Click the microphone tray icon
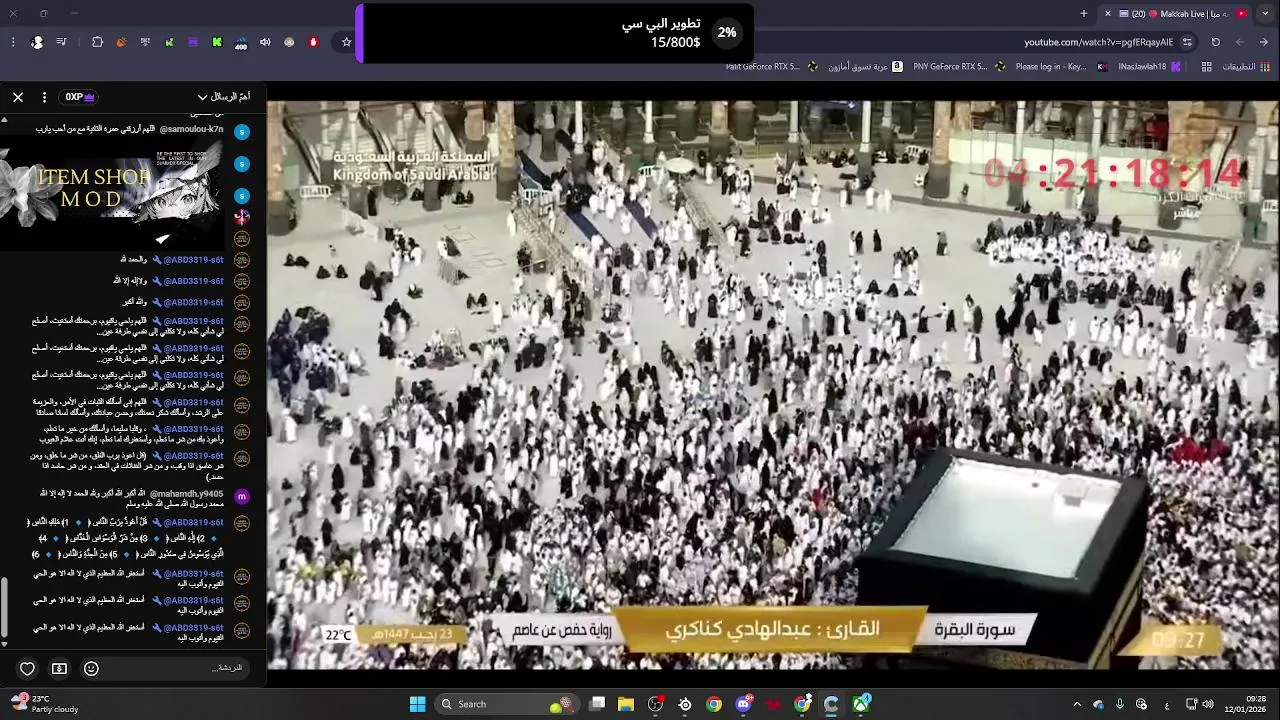The image size is (1280, 720). [x=1120, y=704]
